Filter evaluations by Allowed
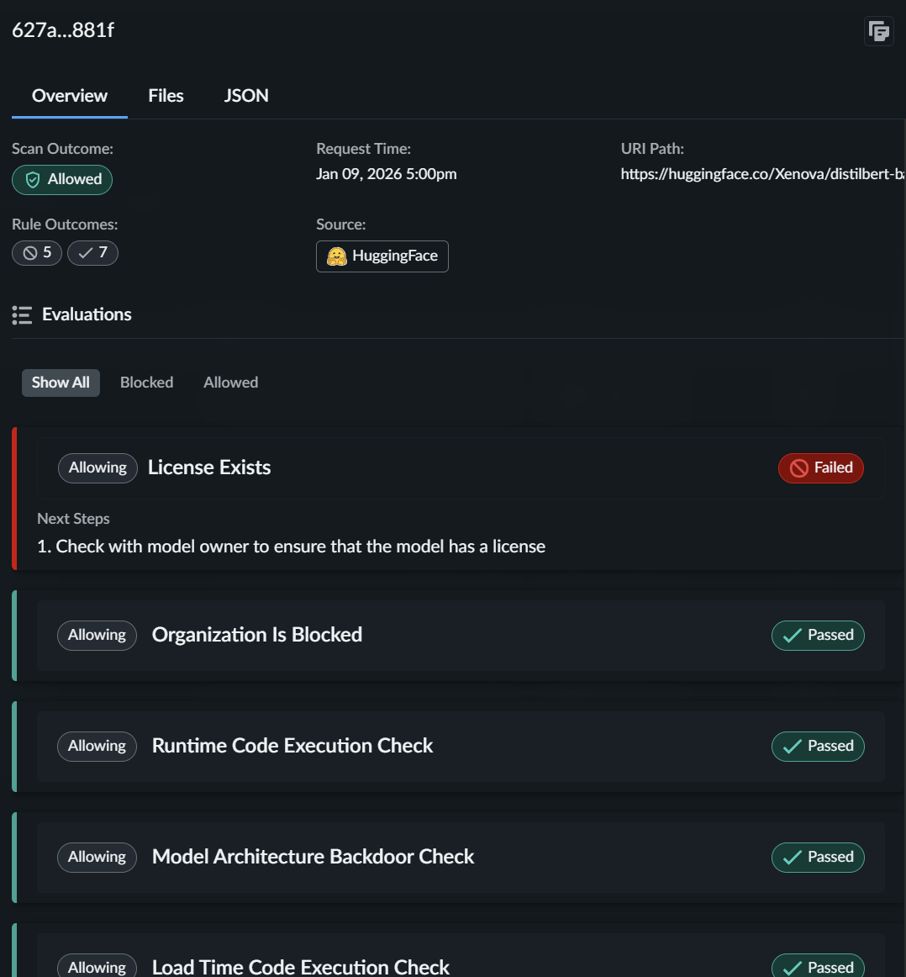This screenshot has width=906, height=977. (x=230, y=383)
